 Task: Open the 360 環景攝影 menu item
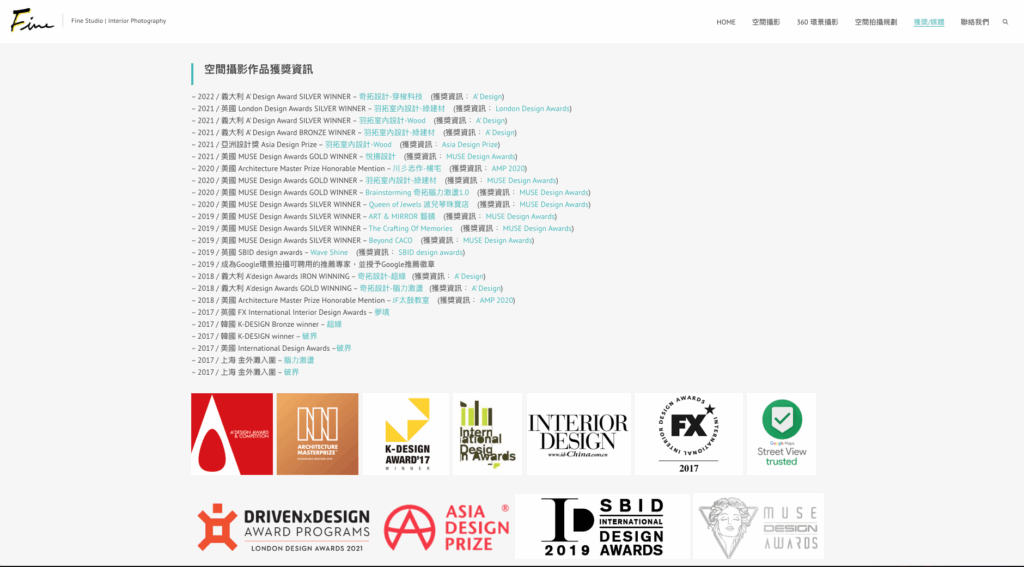coord(817,22)
